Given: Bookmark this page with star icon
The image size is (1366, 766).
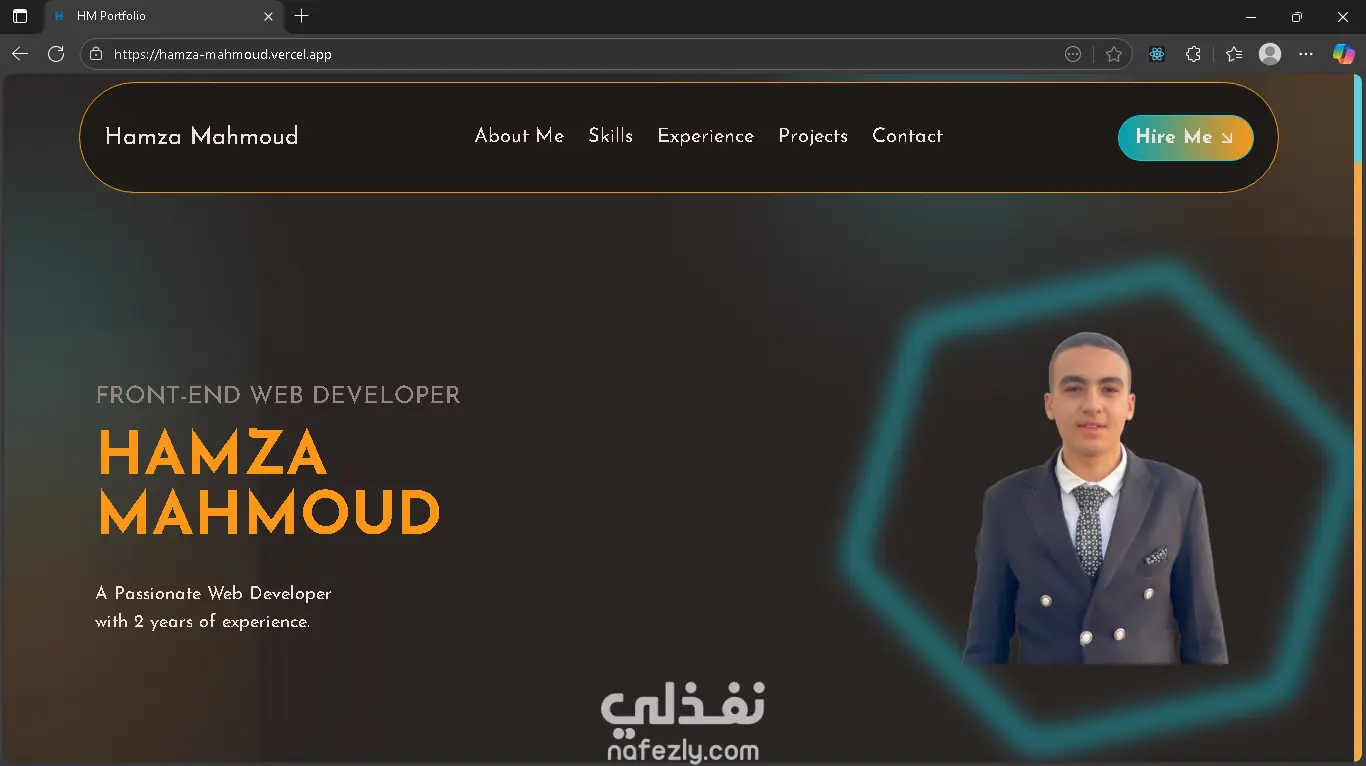Looking at the screenshot, I should pos(1114,54).
